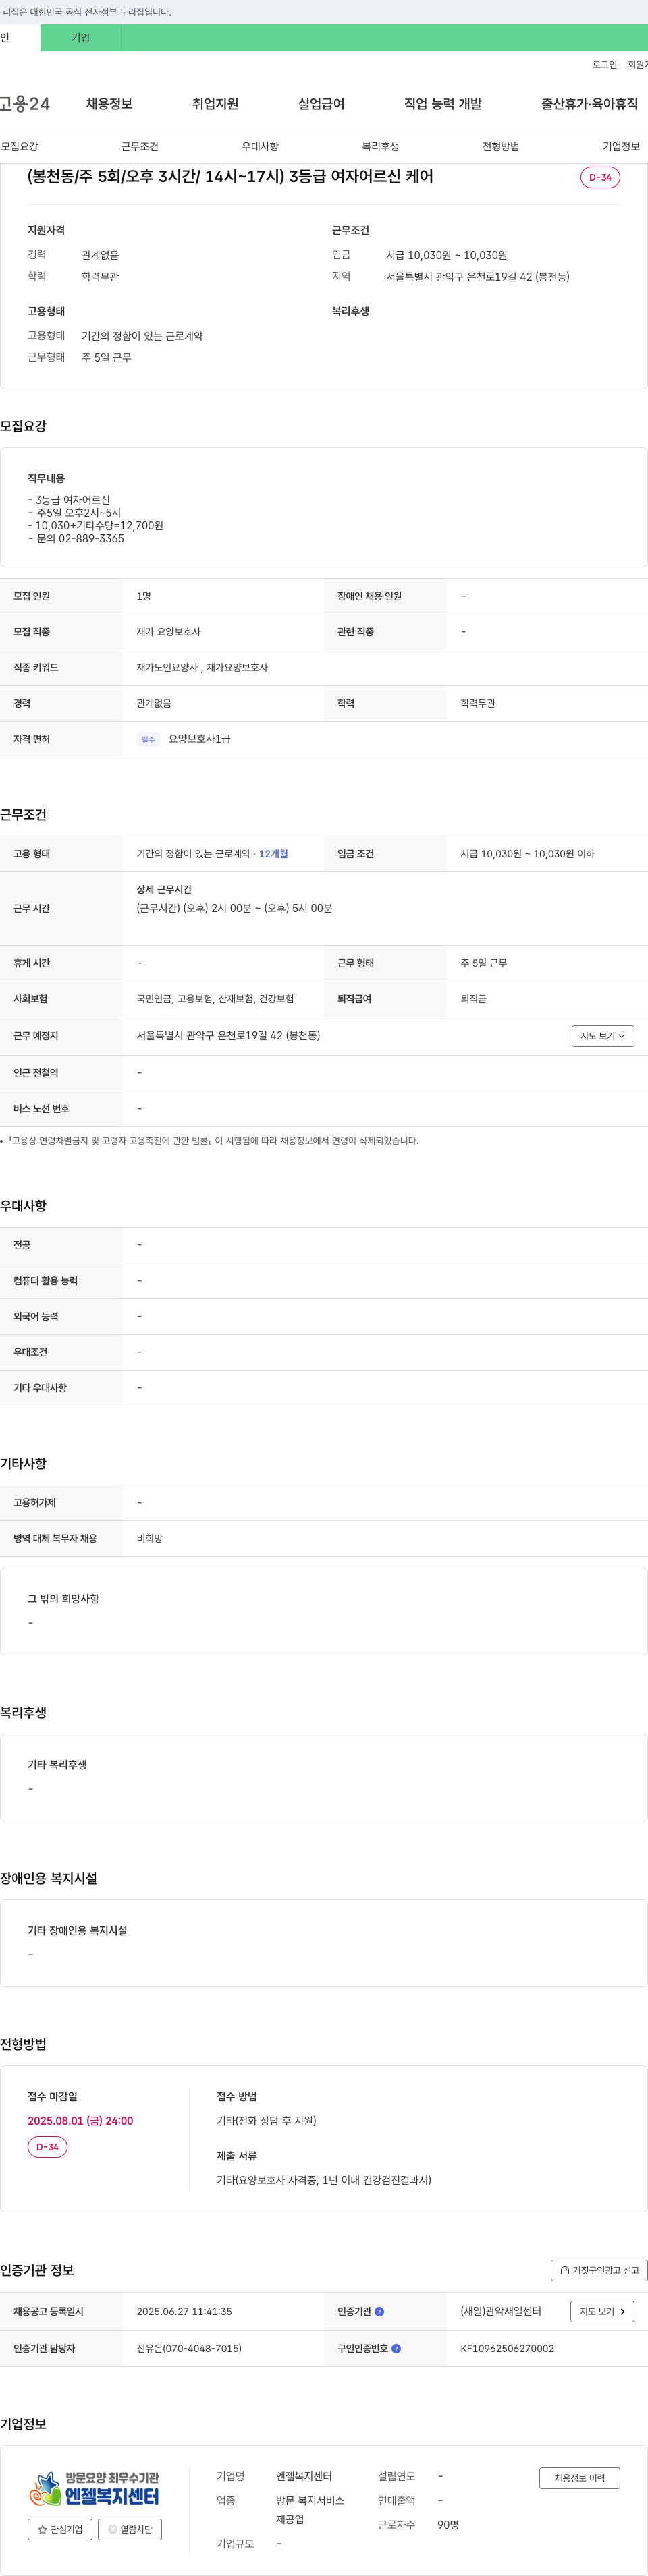The width and height of the screenshot is (648, 2576).
Task: Click the 퇴직금 value in 퇴직급여 row
Action: [473, 999]
